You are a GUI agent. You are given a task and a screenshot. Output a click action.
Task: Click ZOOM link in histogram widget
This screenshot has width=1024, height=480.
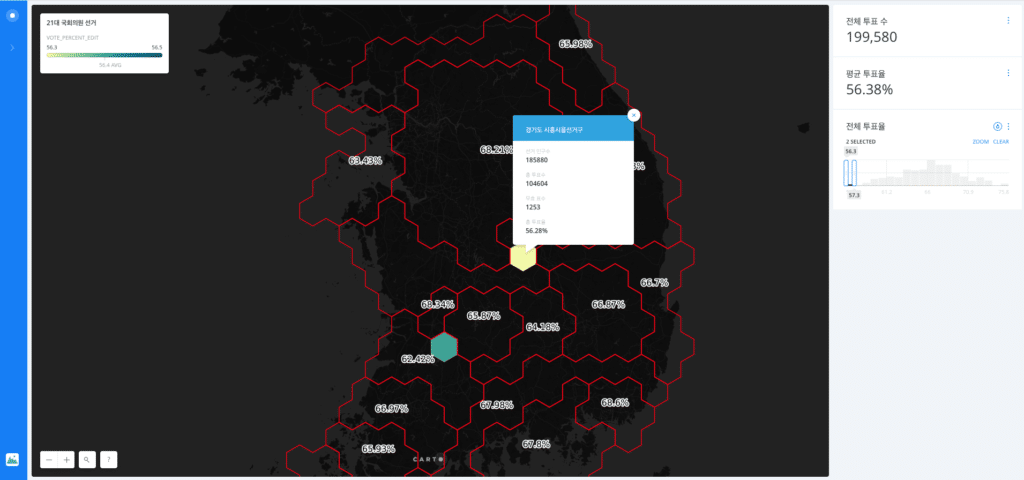(x=980, y=142)
